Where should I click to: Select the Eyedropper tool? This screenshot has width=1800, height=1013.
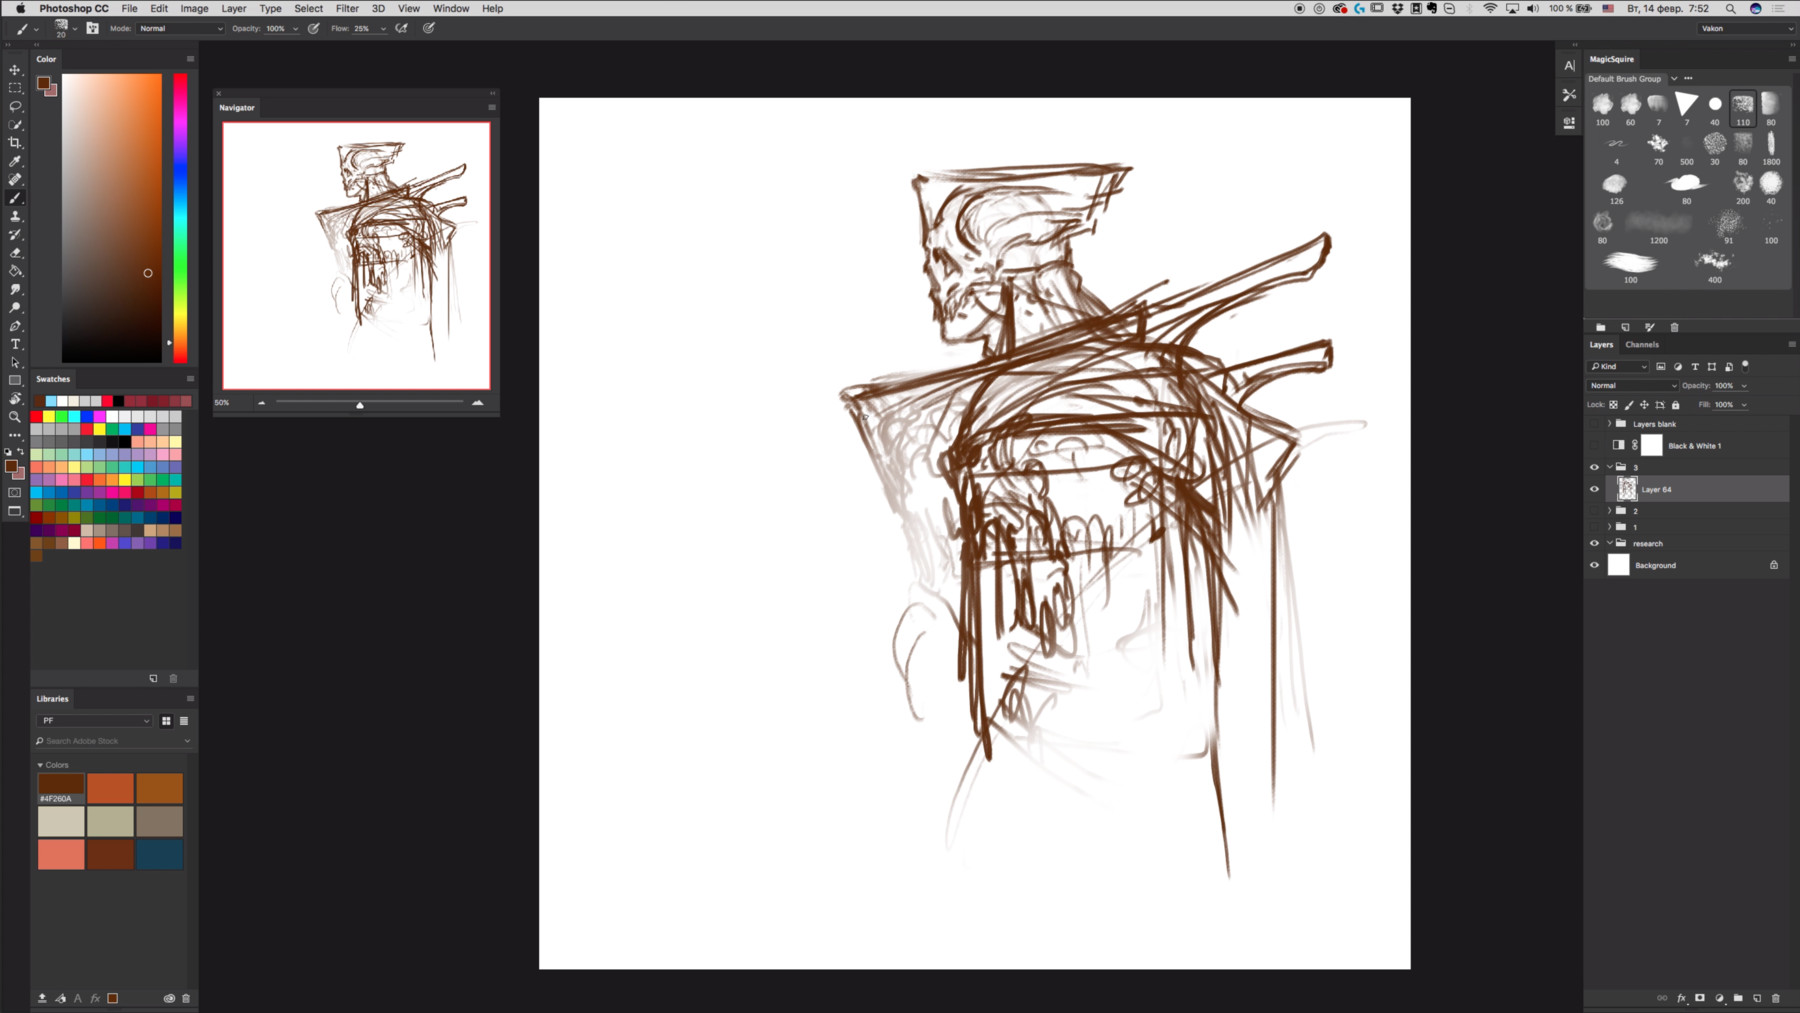15,162
